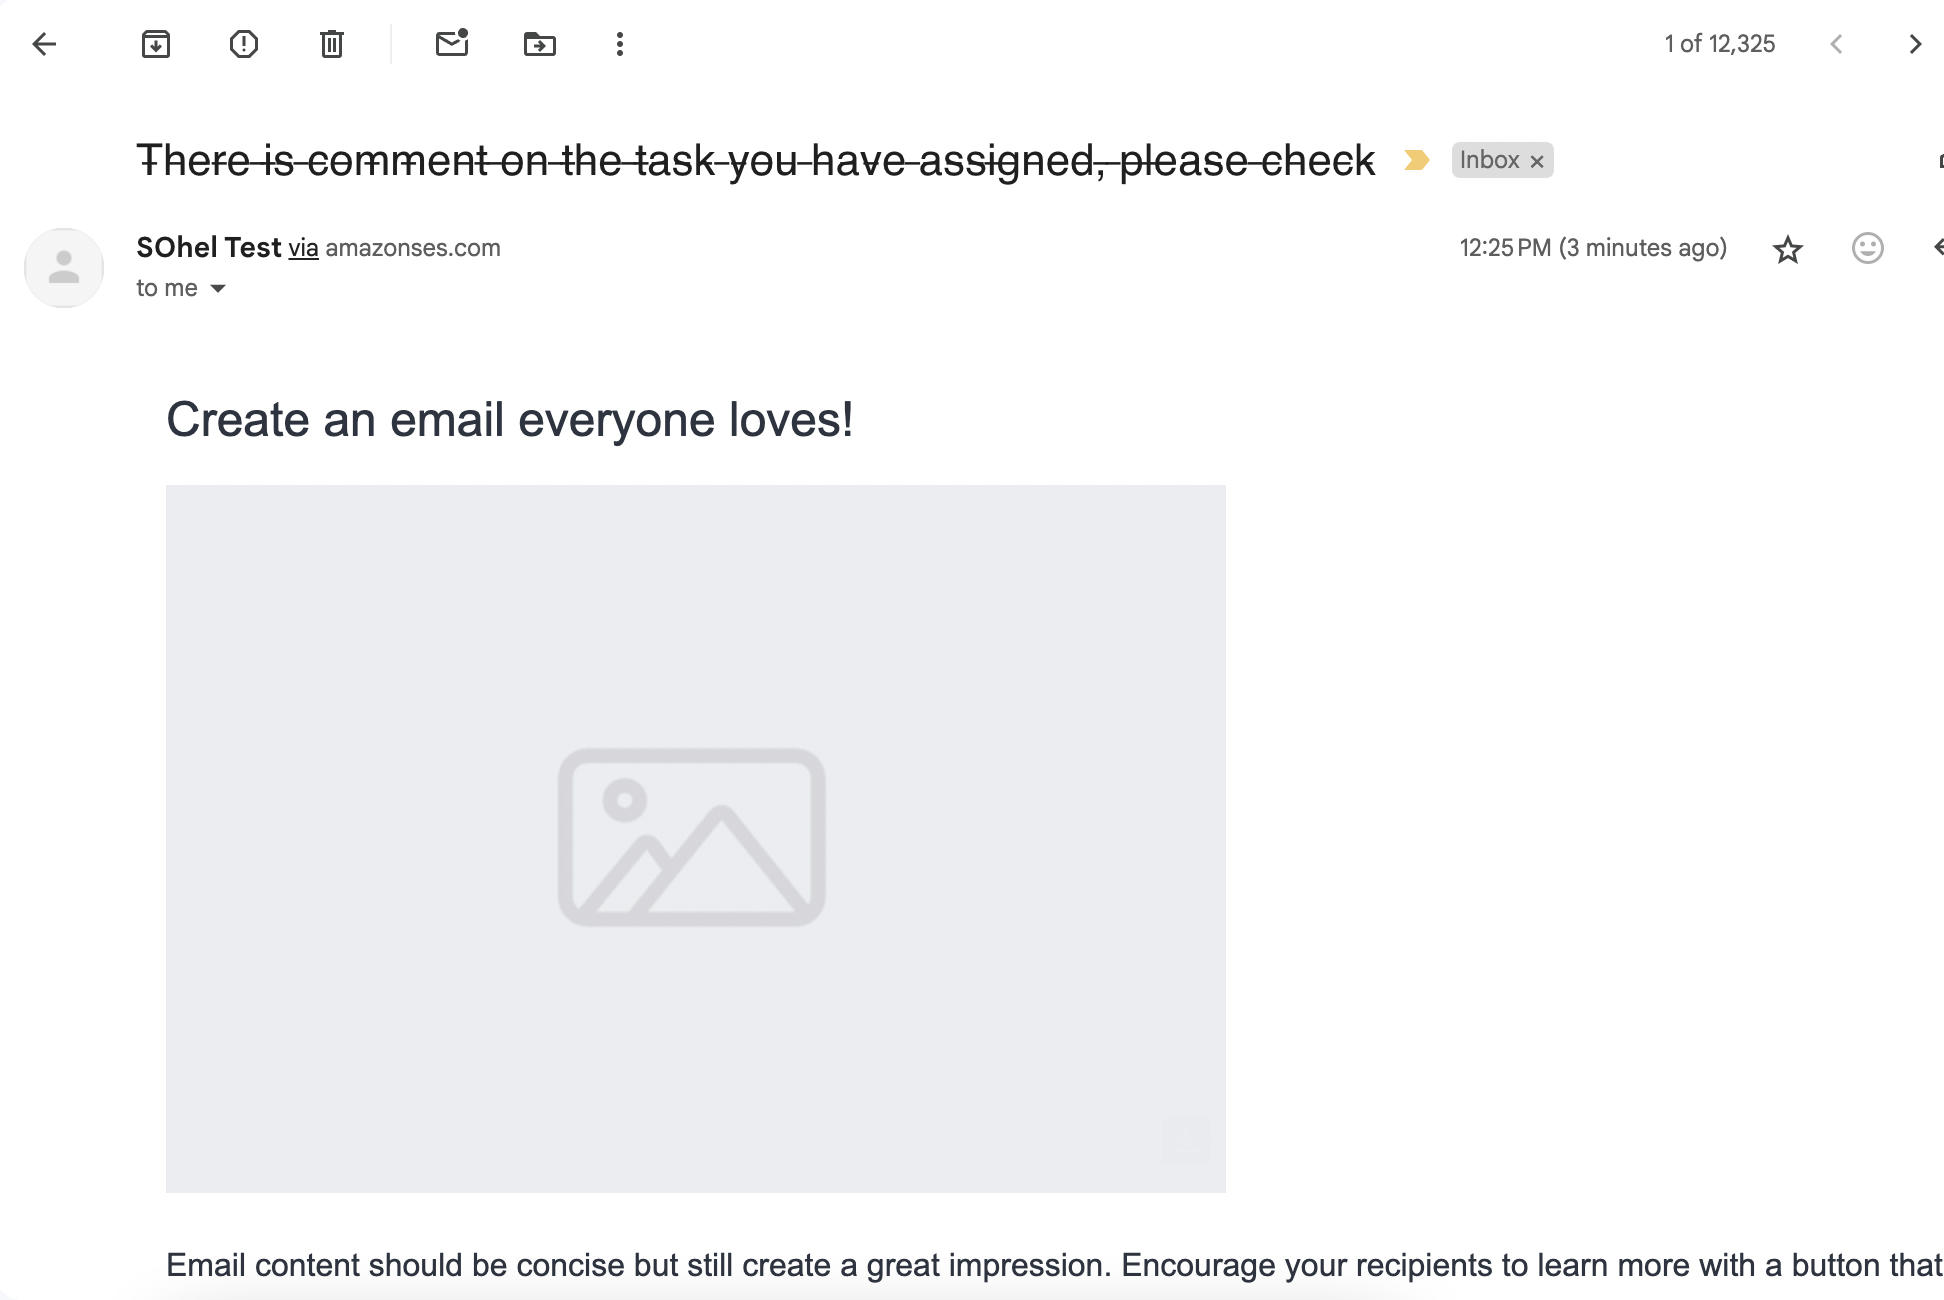
Task: Delete this email with trash icon
Action: [332, 44]
